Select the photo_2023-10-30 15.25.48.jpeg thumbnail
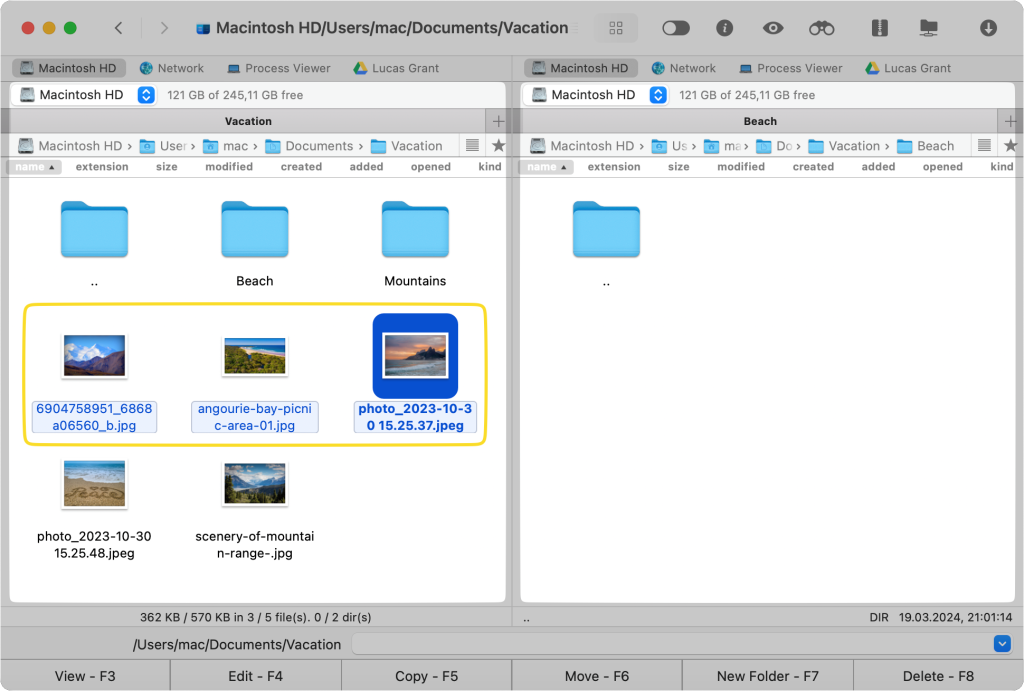1024x691 pixels. click(x=94, y=484)
